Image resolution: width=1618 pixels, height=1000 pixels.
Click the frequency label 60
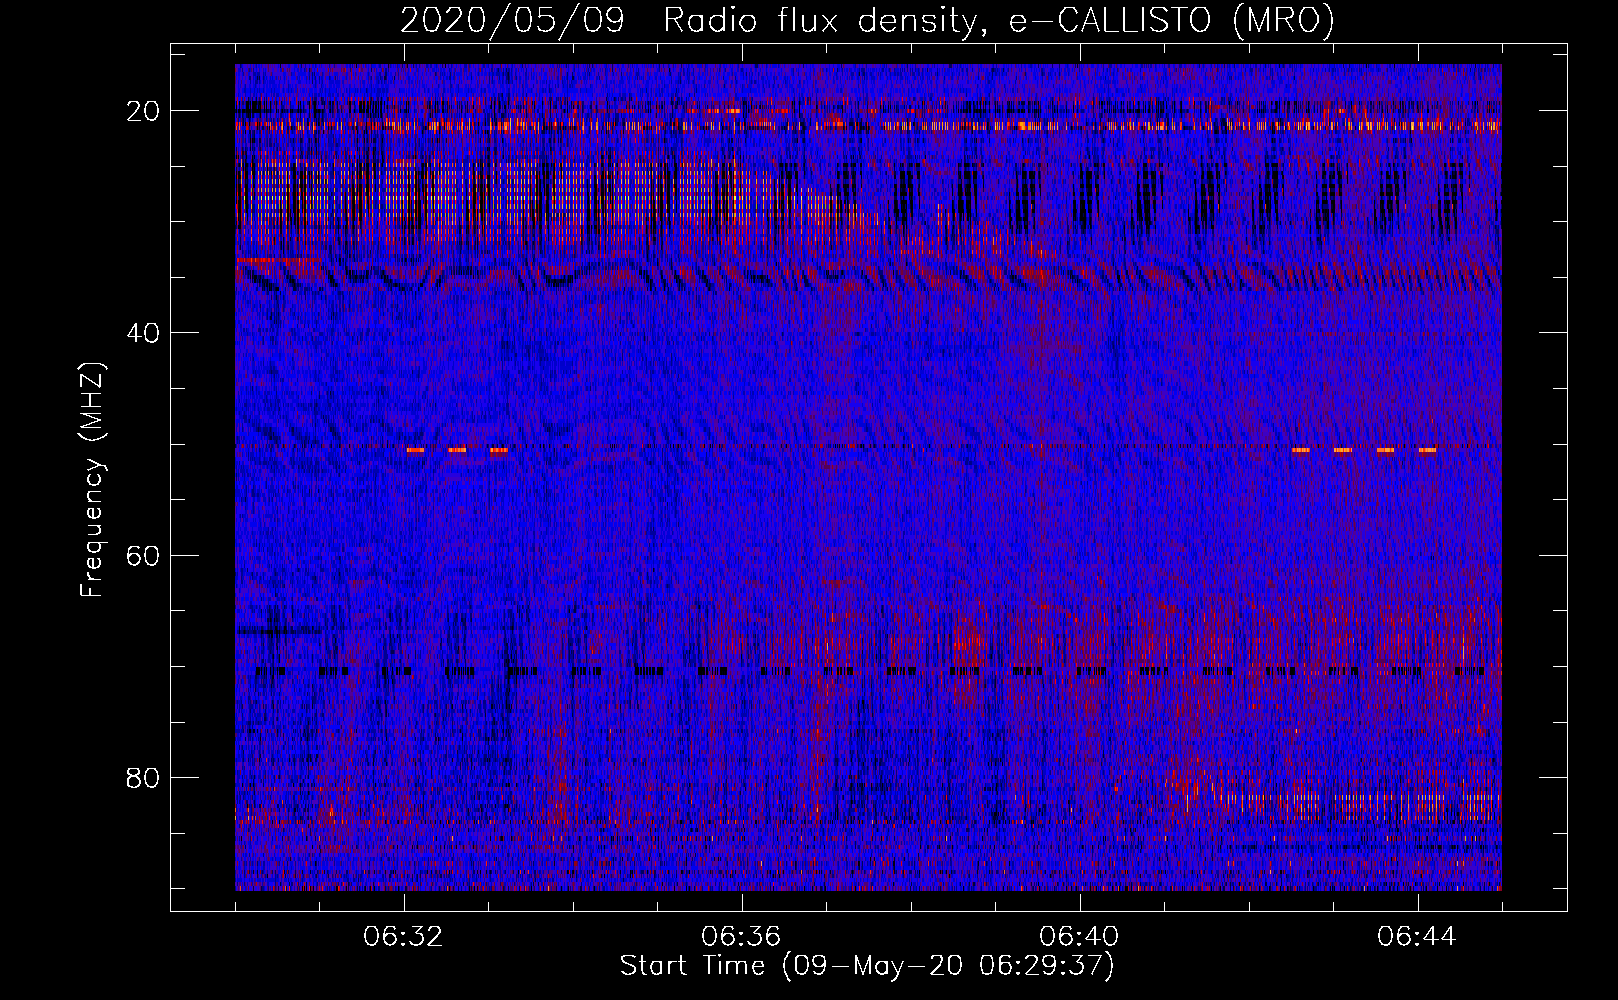(x=144, y=555)
